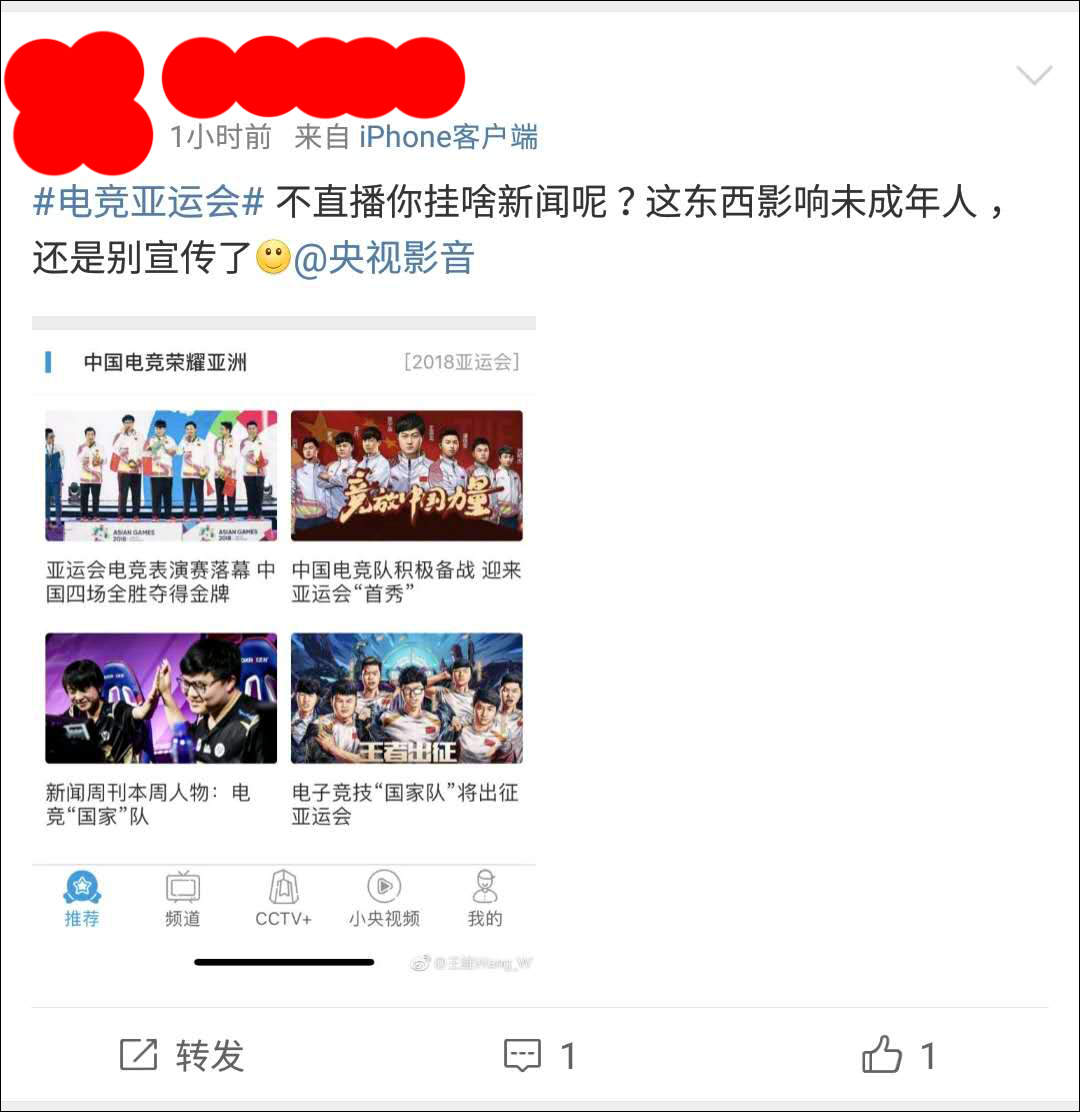Go to 我的 profile icon

[x=485, y=886]
